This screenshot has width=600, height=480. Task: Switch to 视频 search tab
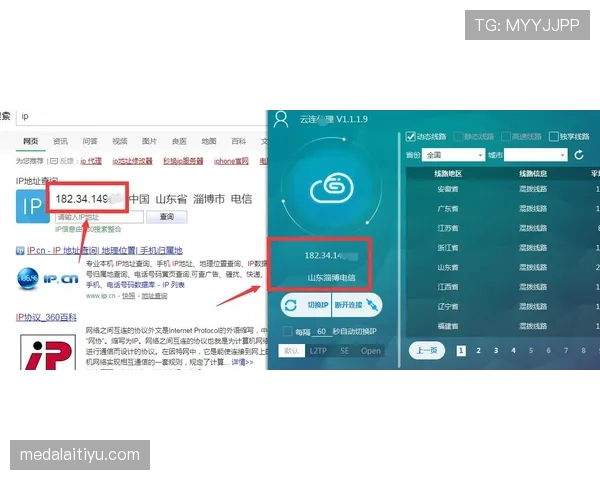120,141
